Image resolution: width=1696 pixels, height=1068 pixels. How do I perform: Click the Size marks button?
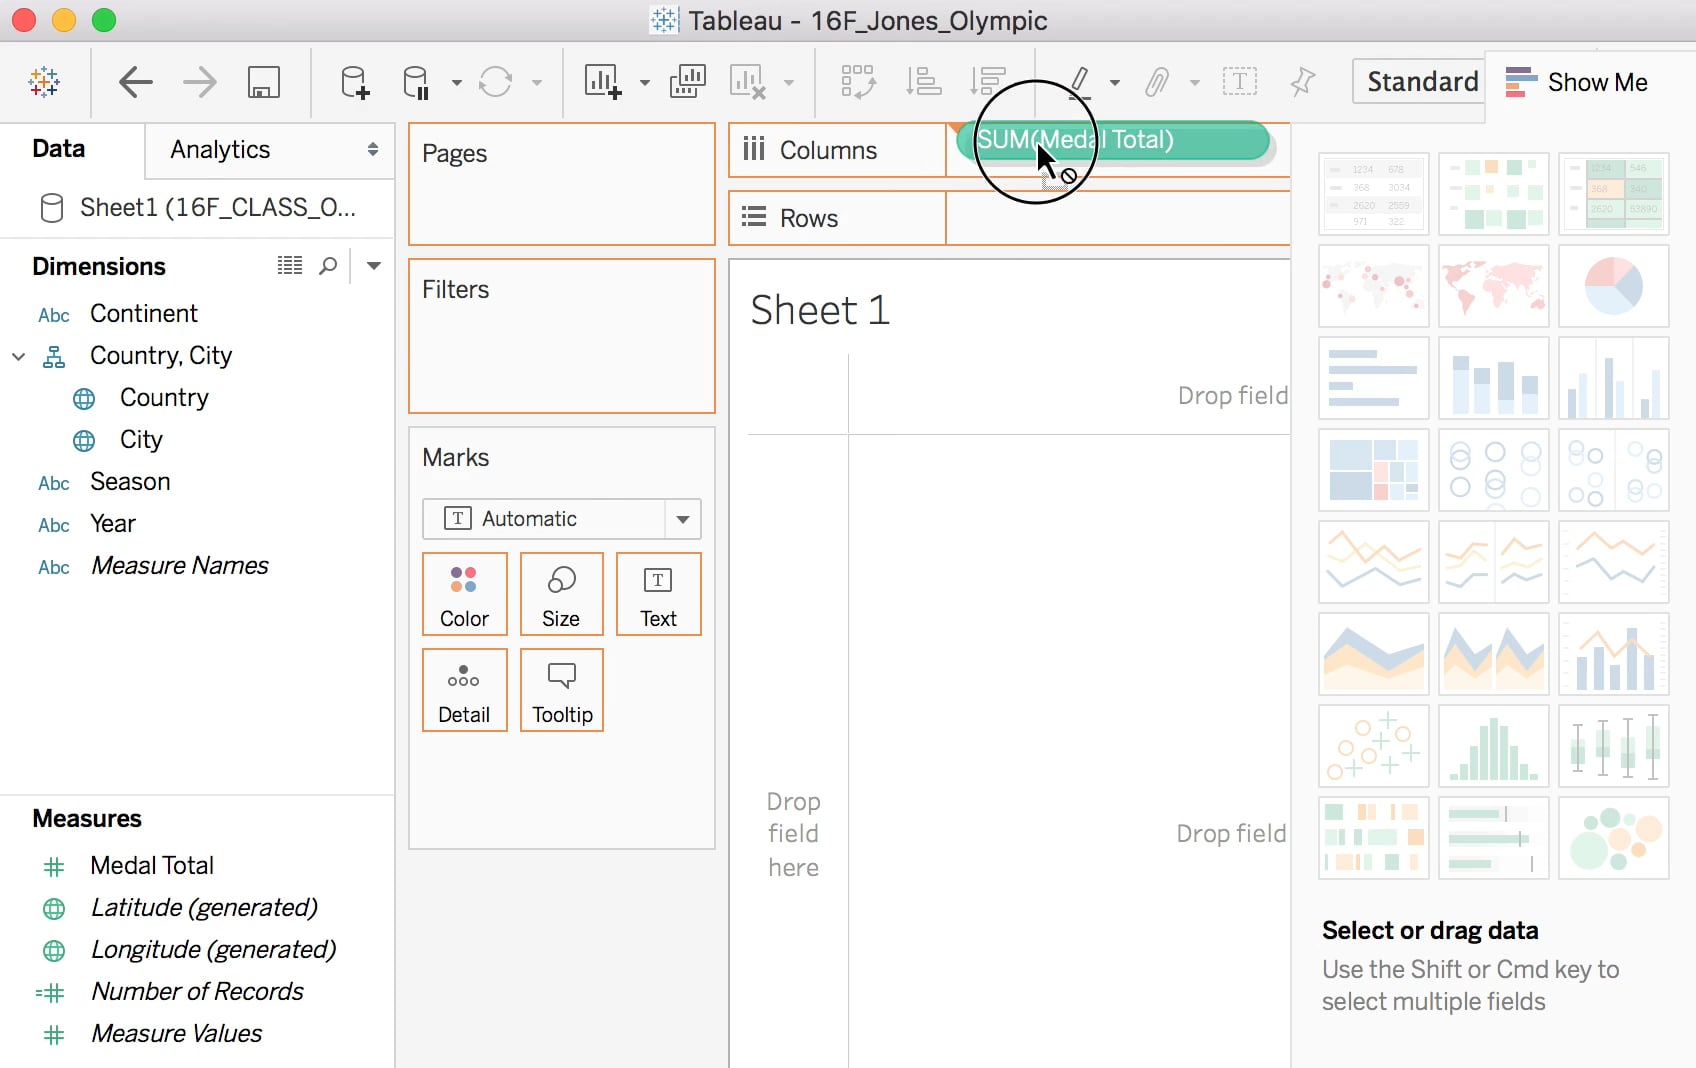pyautogui.click(x=561, y=594)
